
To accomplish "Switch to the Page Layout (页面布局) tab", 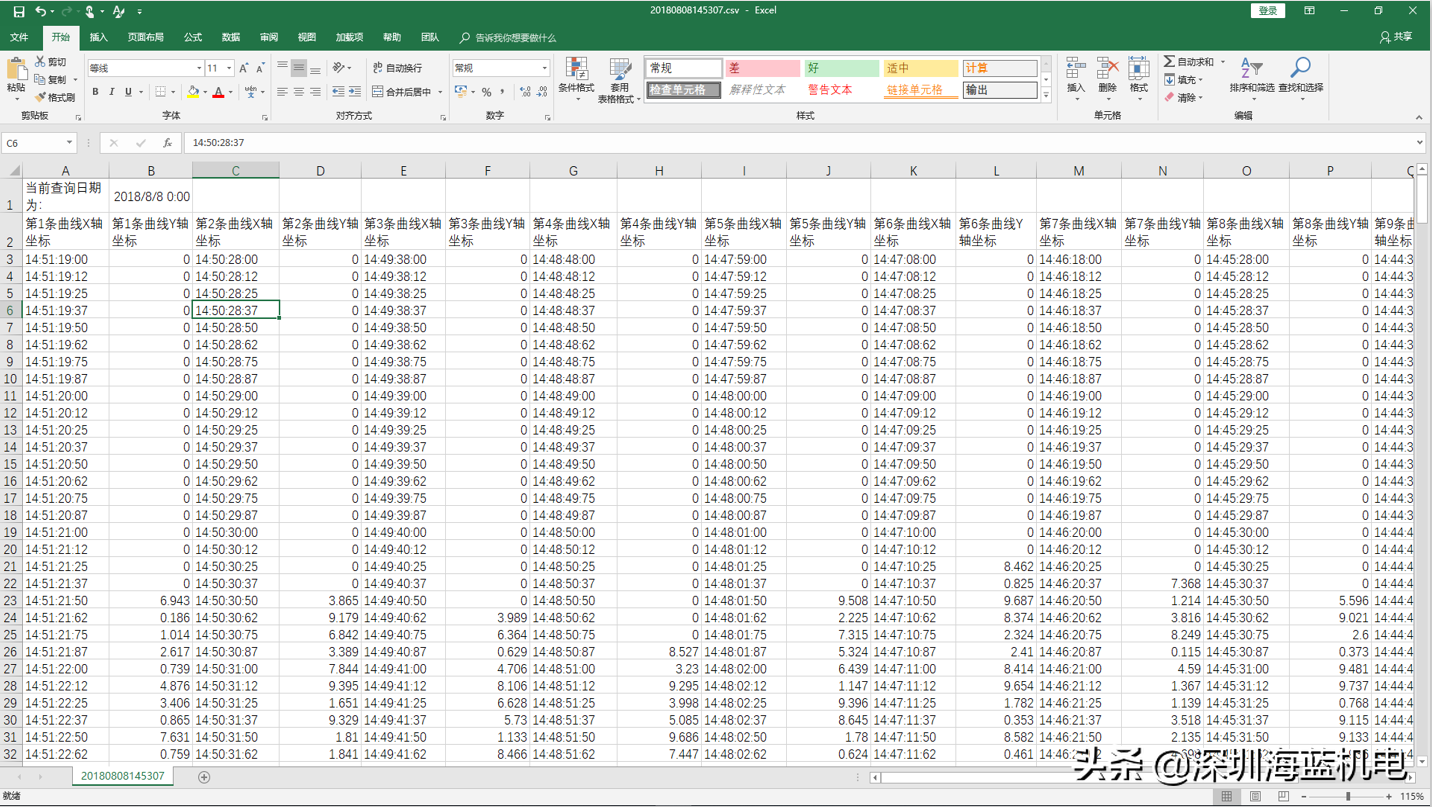I will pyautogui.click(x=145, y=38).
